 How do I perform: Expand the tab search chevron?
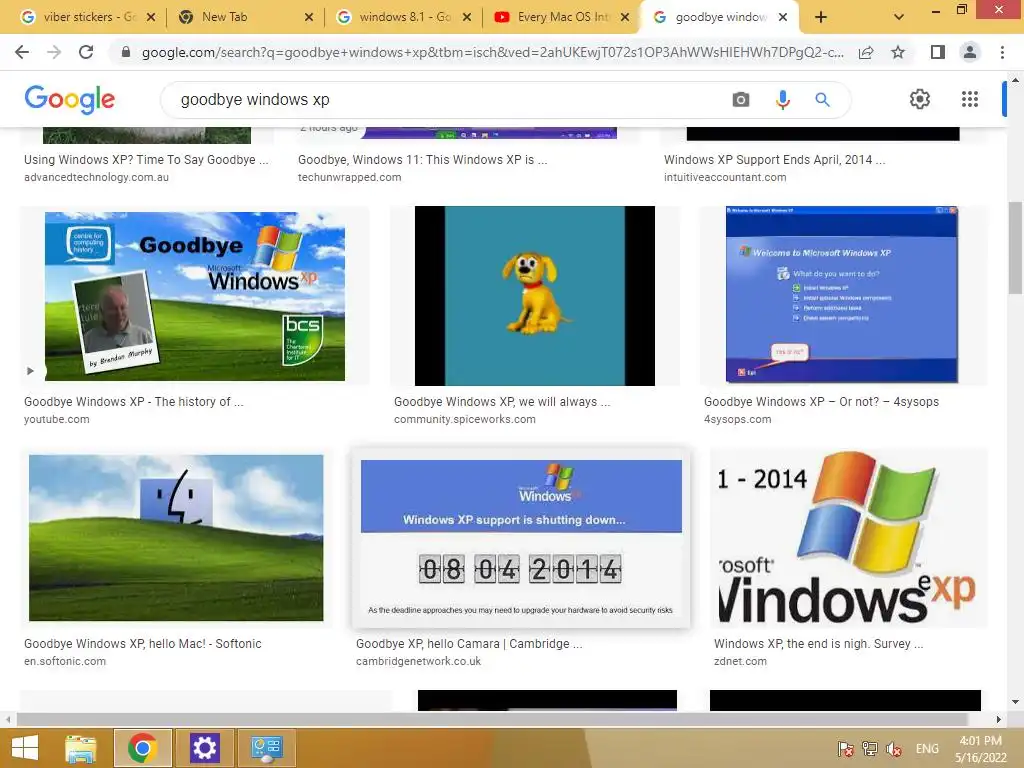coord(899,18)
